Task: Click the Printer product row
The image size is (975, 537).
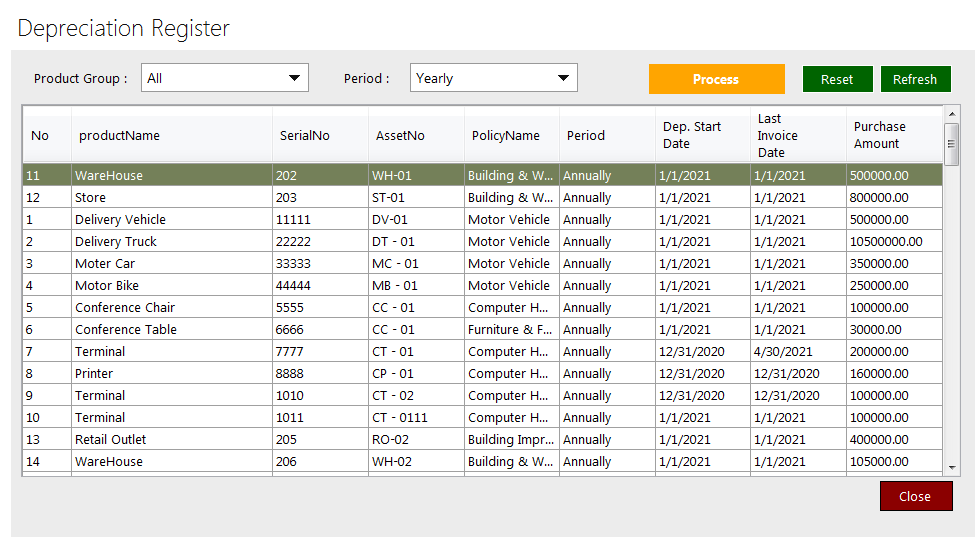Action: [96, 374]
